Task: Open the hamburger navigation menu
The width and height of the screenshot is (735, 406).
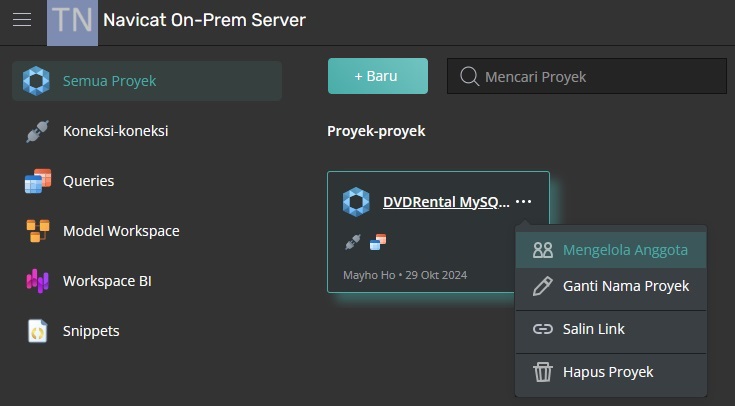Action: (22, 20)
